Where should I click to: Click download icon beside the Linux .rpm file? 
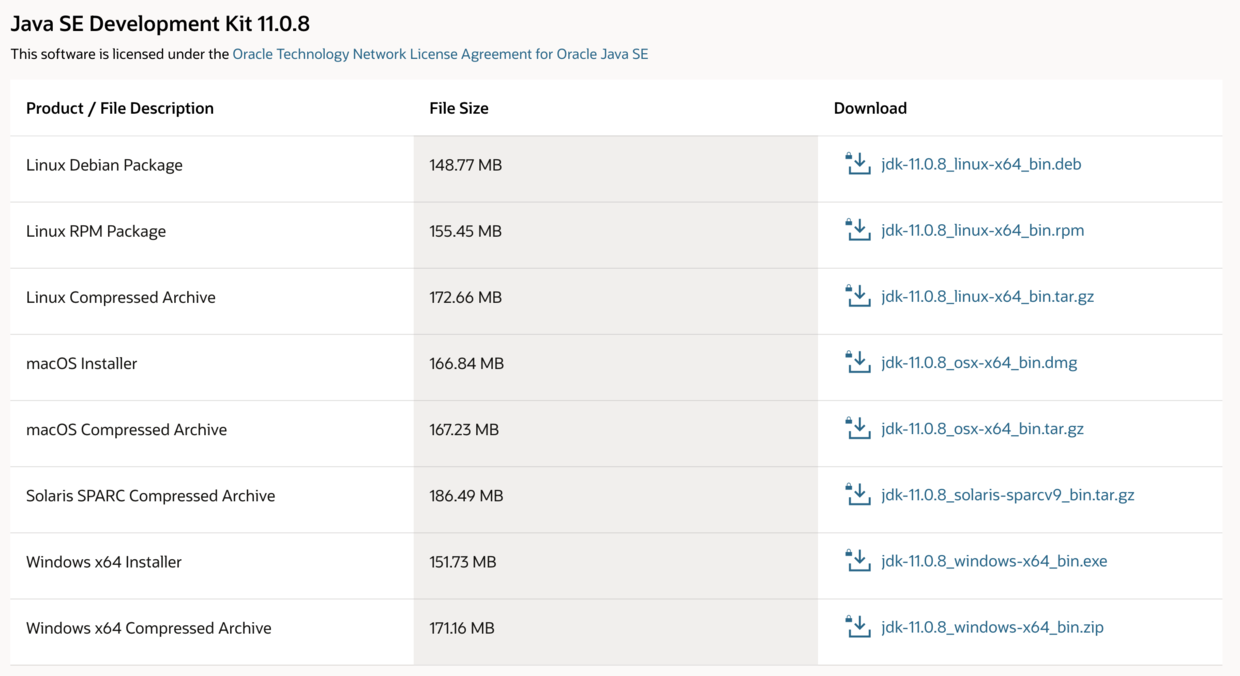point(858,230)
